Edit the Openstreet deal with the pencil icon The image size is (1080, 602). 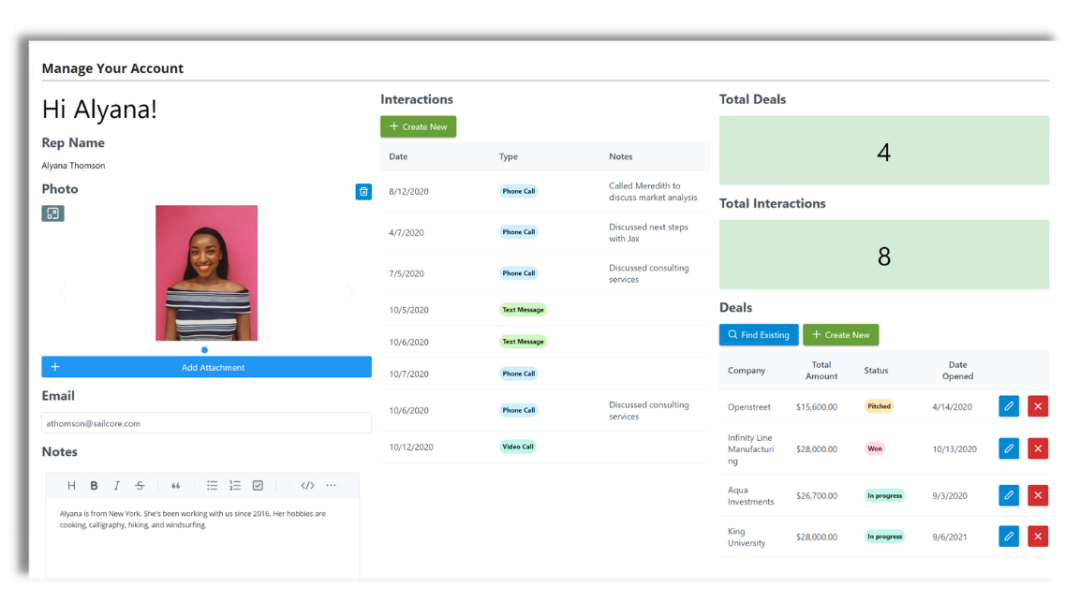1008,406
